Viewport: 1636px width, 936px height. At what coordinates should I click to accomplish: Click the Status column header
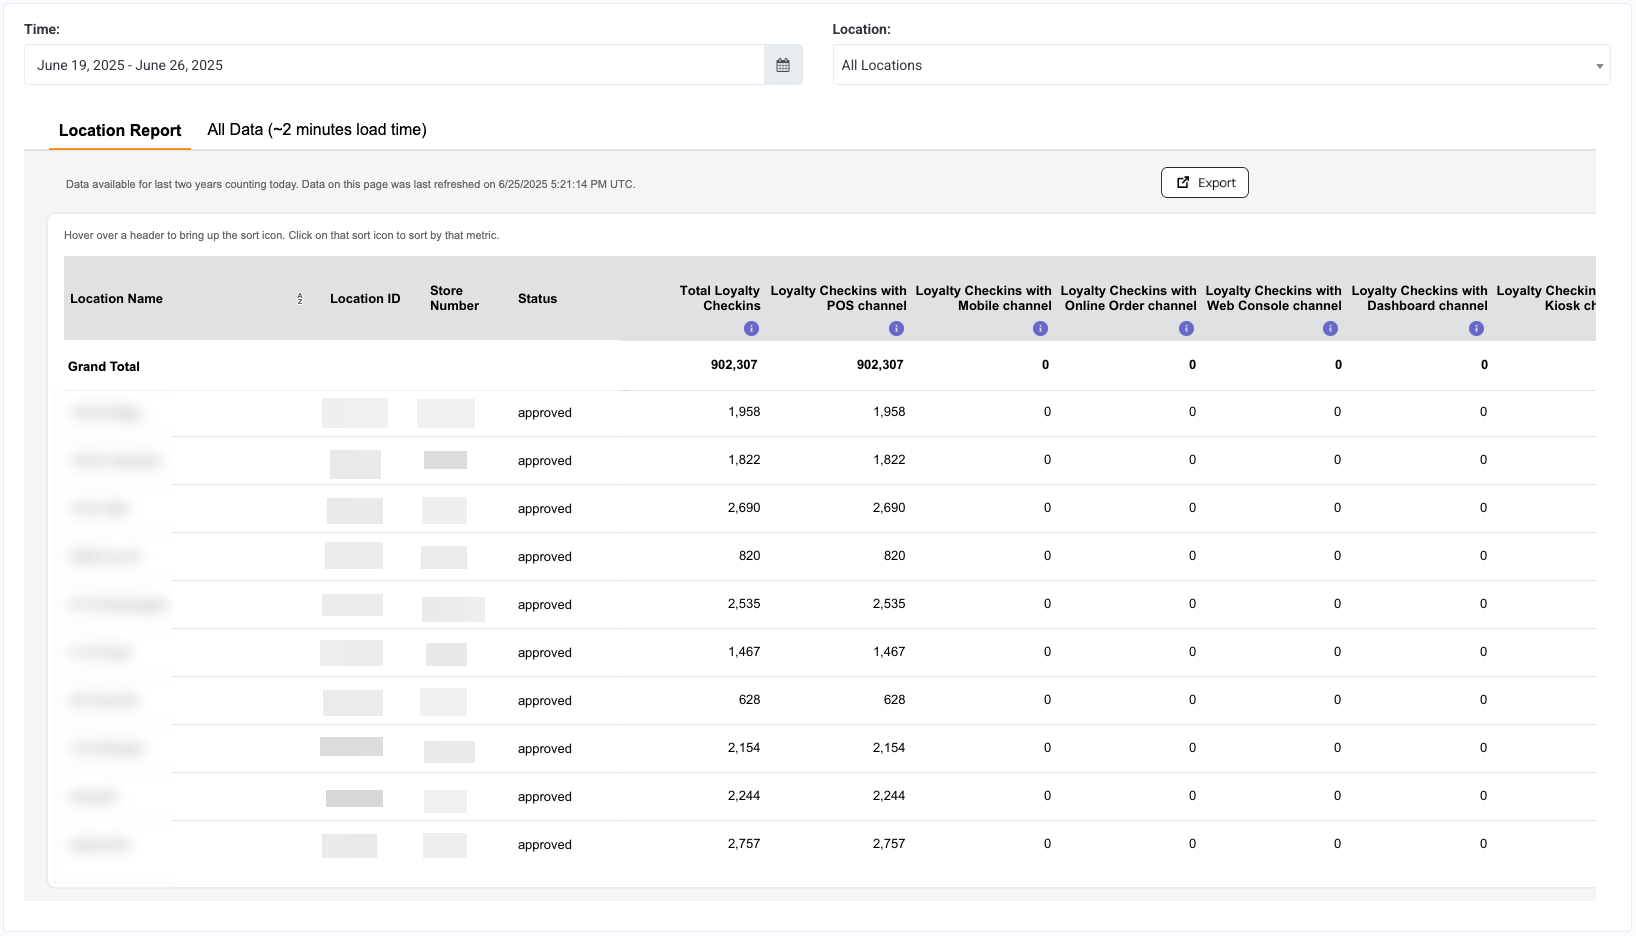tap(537, 299)
